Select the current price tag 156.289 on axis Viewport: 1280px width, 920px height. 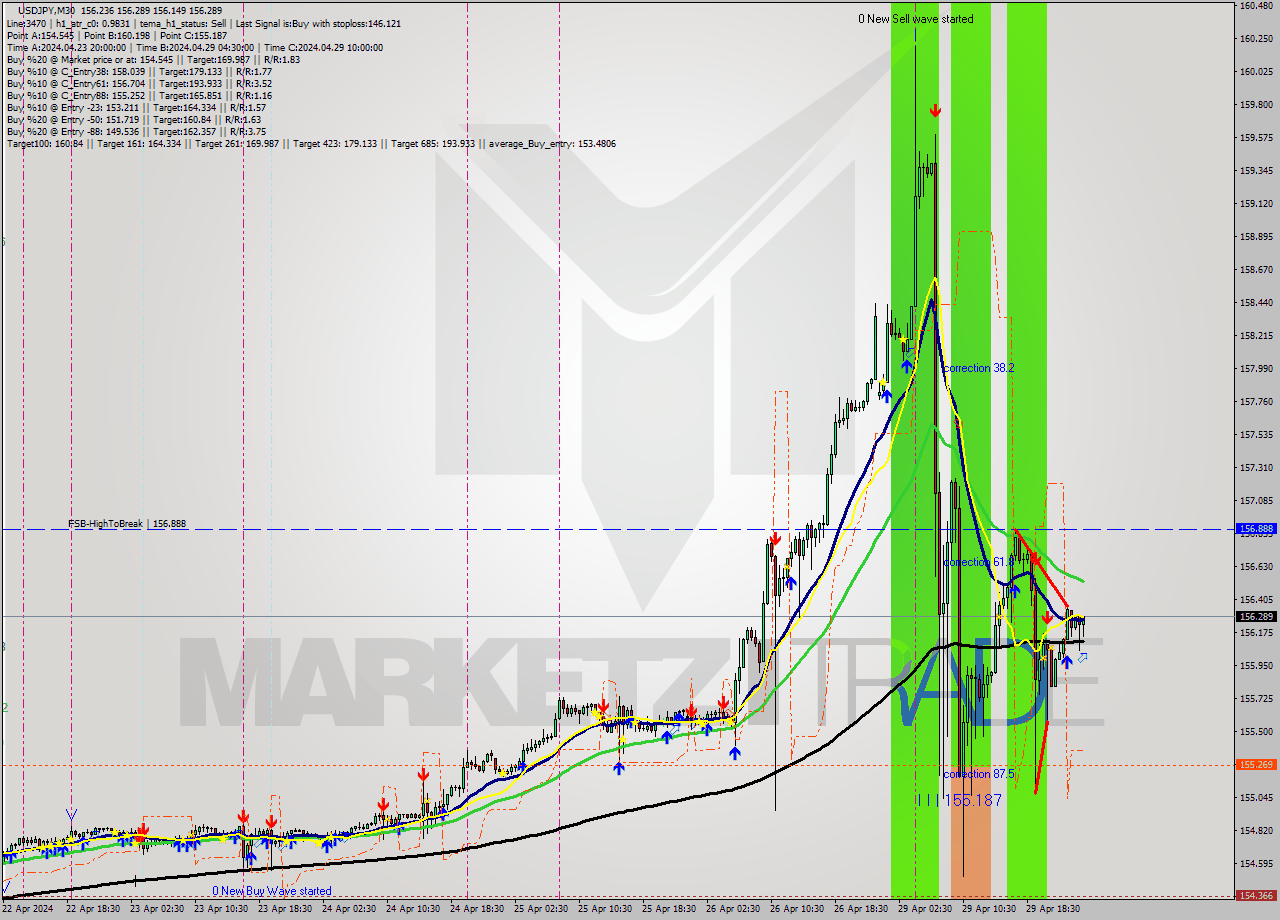(x=1256, y=616)
